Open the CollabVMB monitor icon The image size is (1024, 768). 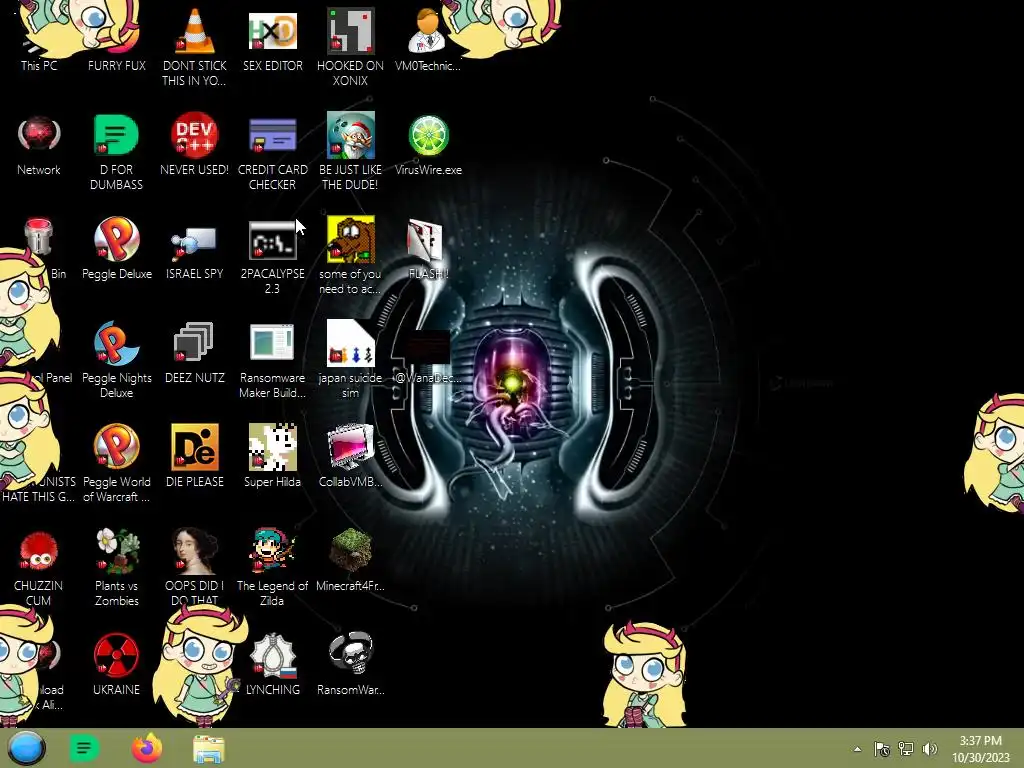click(x=351, y=456)
